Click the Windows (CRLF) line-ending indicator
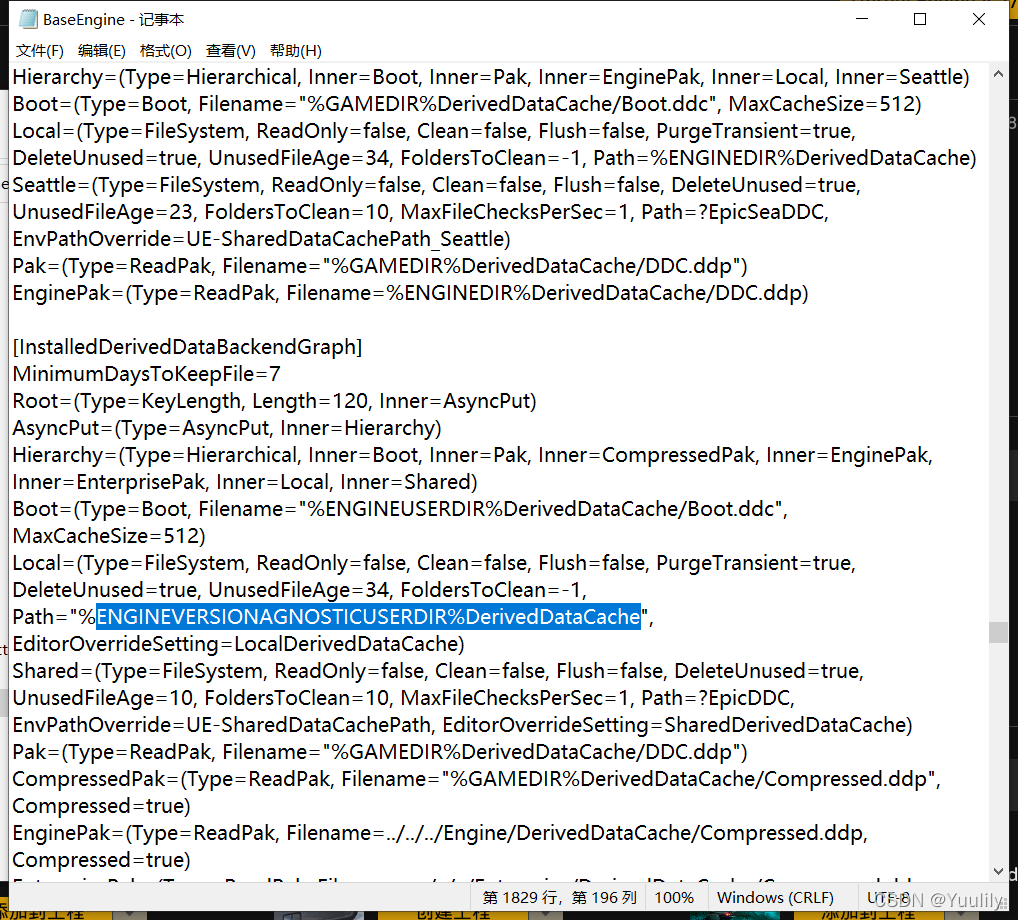 tap(776, 897)
